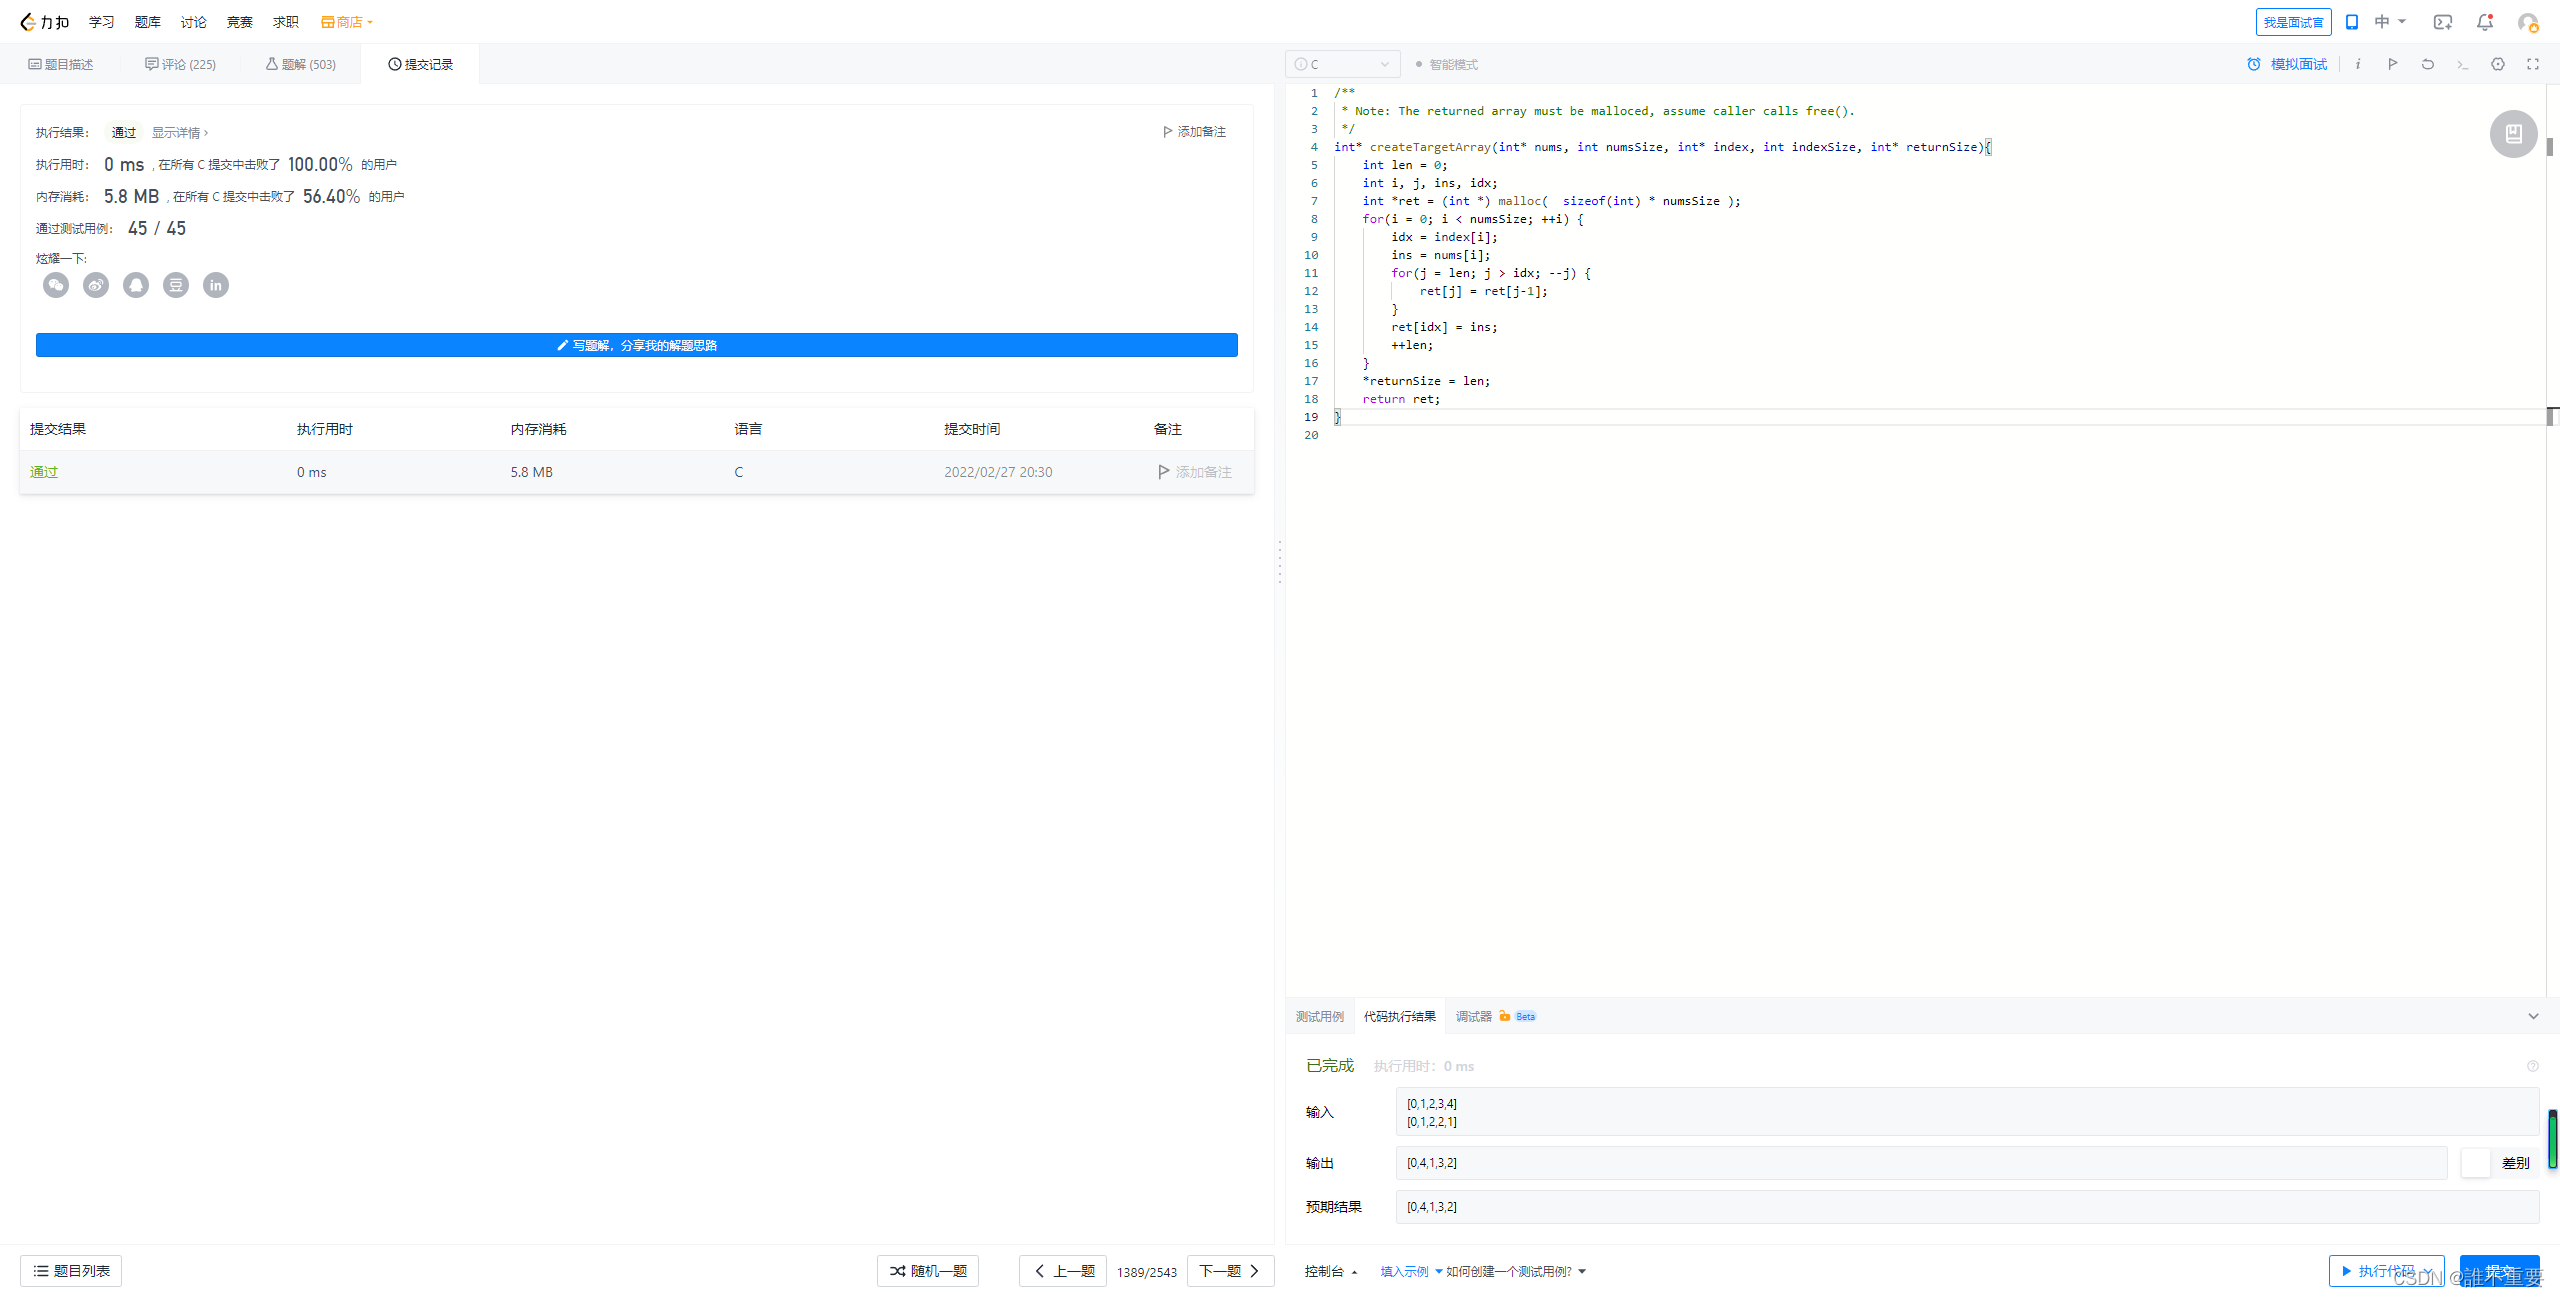Switch to the 测试用例 tab

coord(1319,1016)
